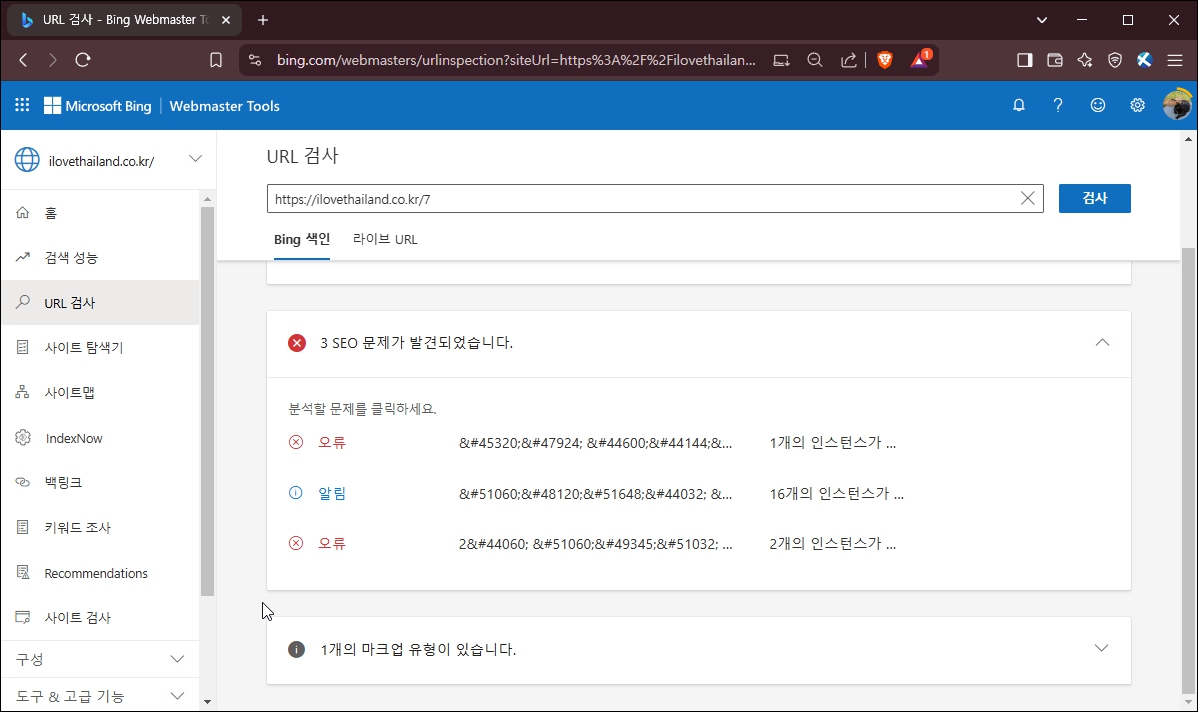This screenshot has width=1198, height=712.
Task: Open the first 오류 issue details
Action: click(331, 441)
